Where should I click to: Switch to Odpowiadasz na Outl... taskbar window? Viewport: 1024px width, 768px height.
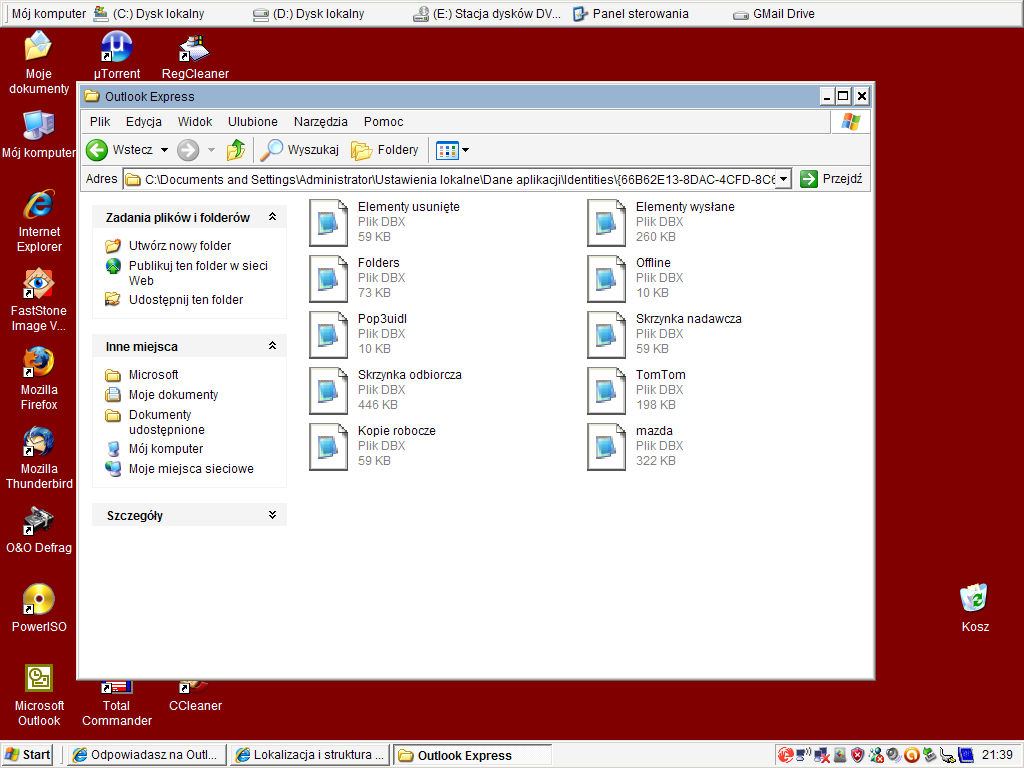click(147, 755)
